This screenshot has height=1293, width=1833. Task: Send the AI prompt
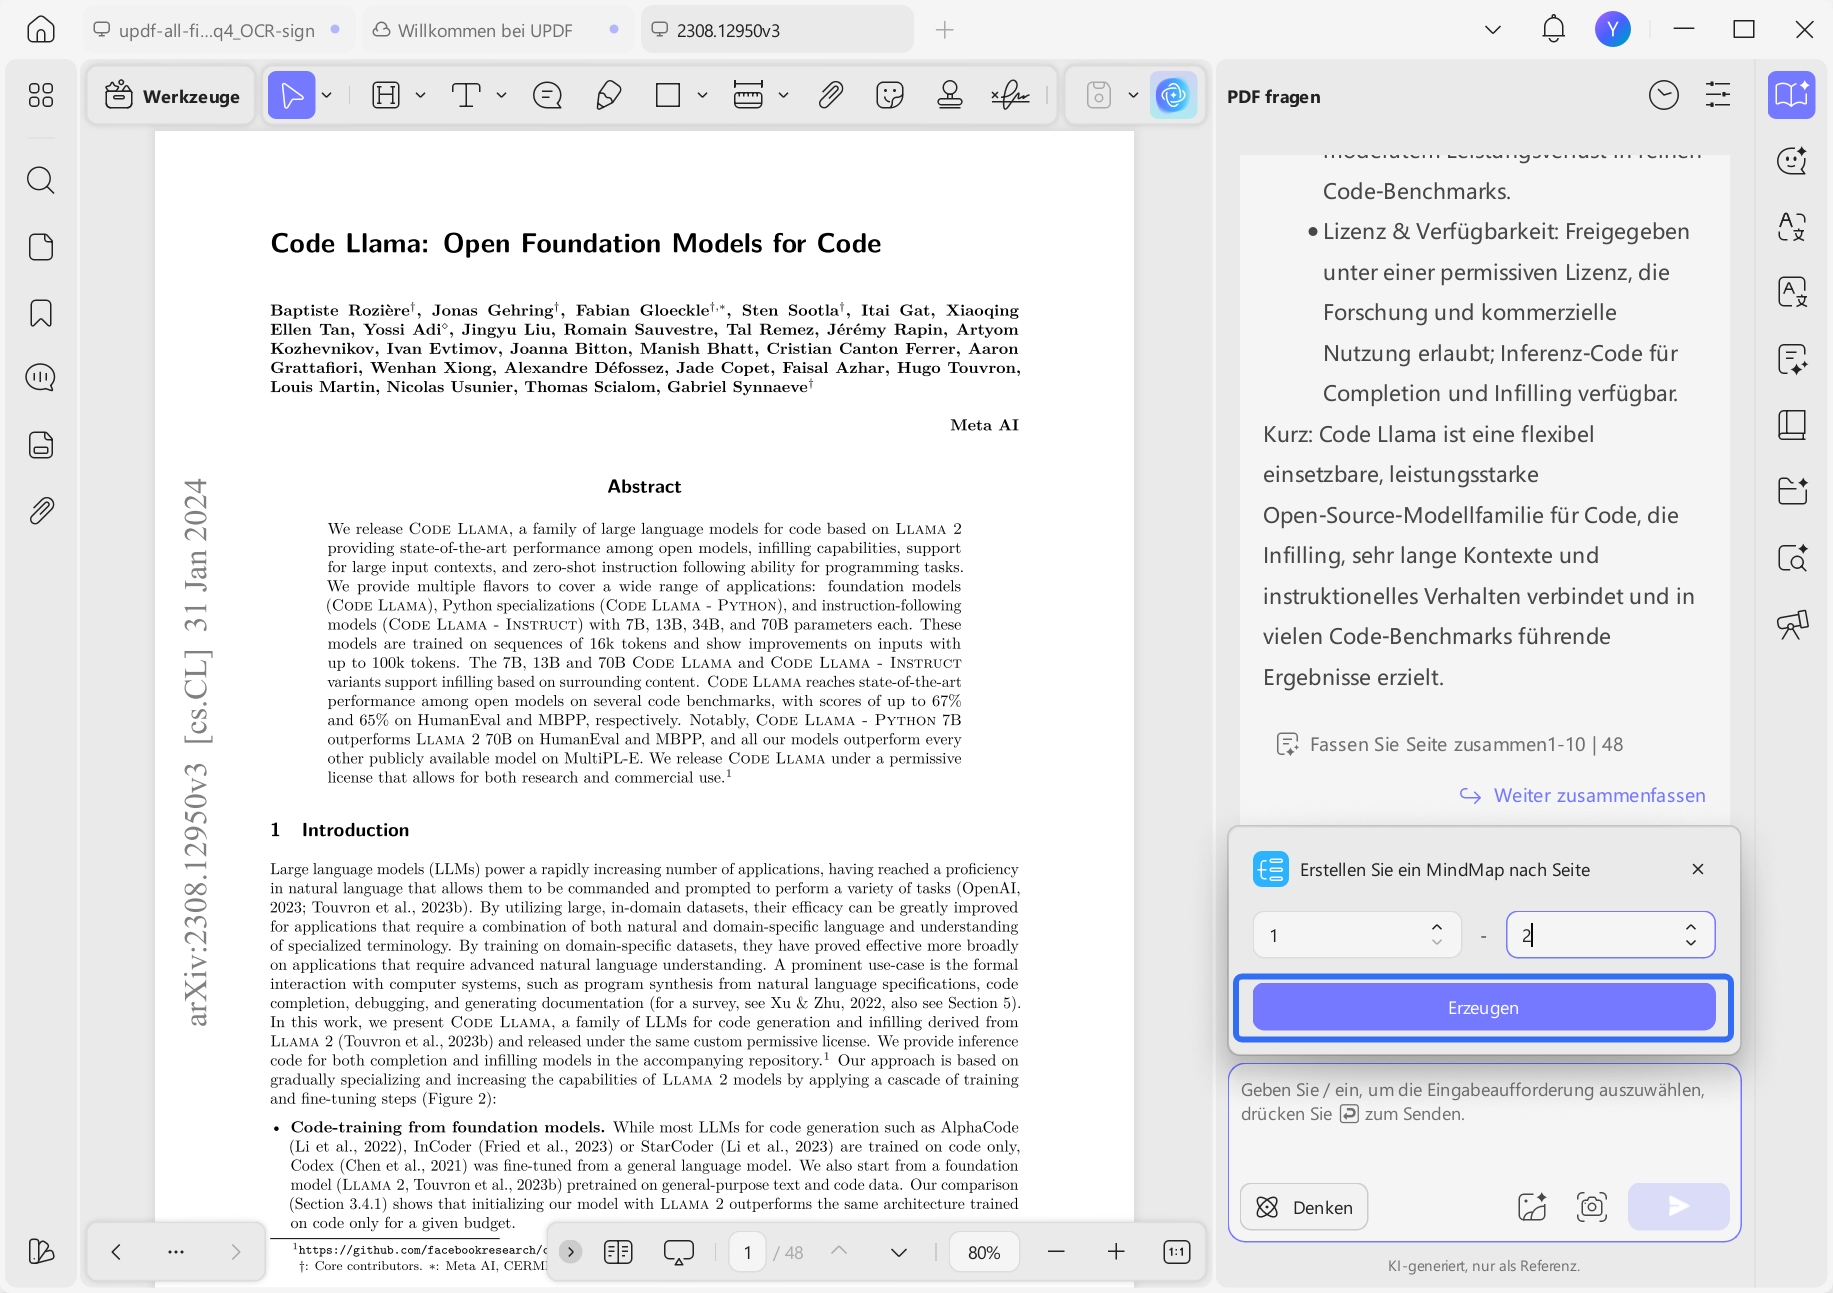[1678, 1207]
